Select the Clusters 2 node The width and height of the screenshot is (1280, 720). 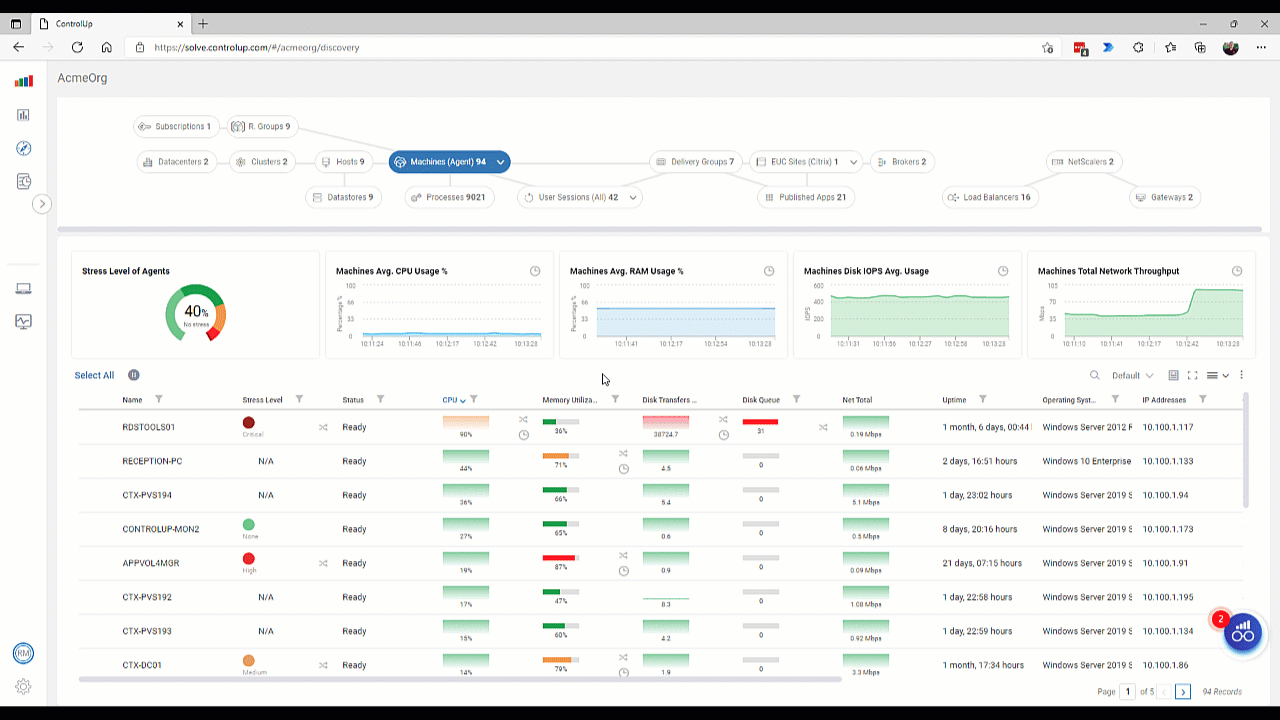(262, 161)
